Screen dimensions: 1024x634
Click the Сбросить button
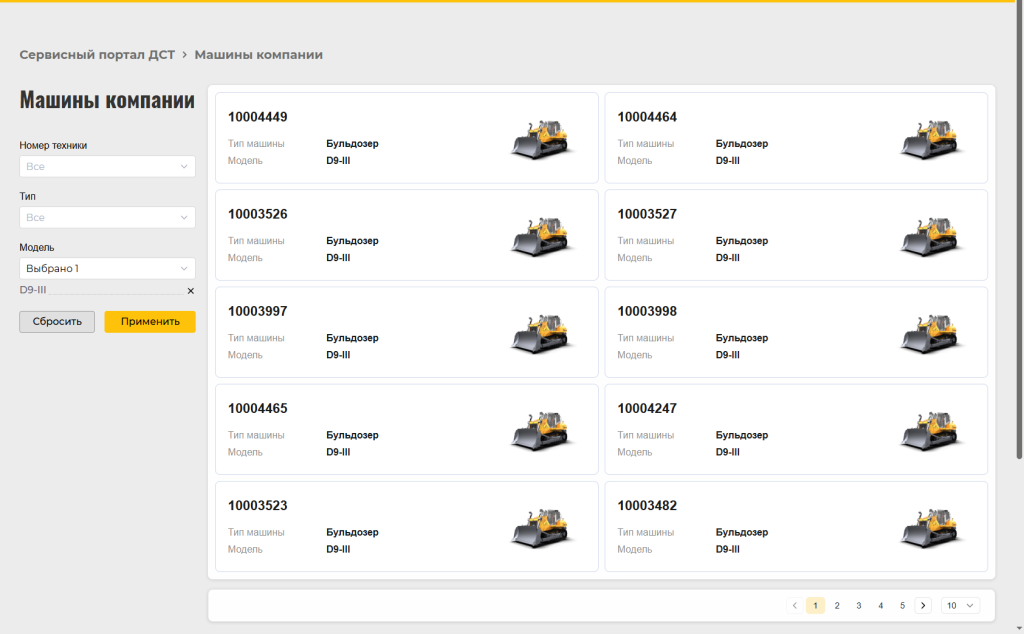pos(57,321)
